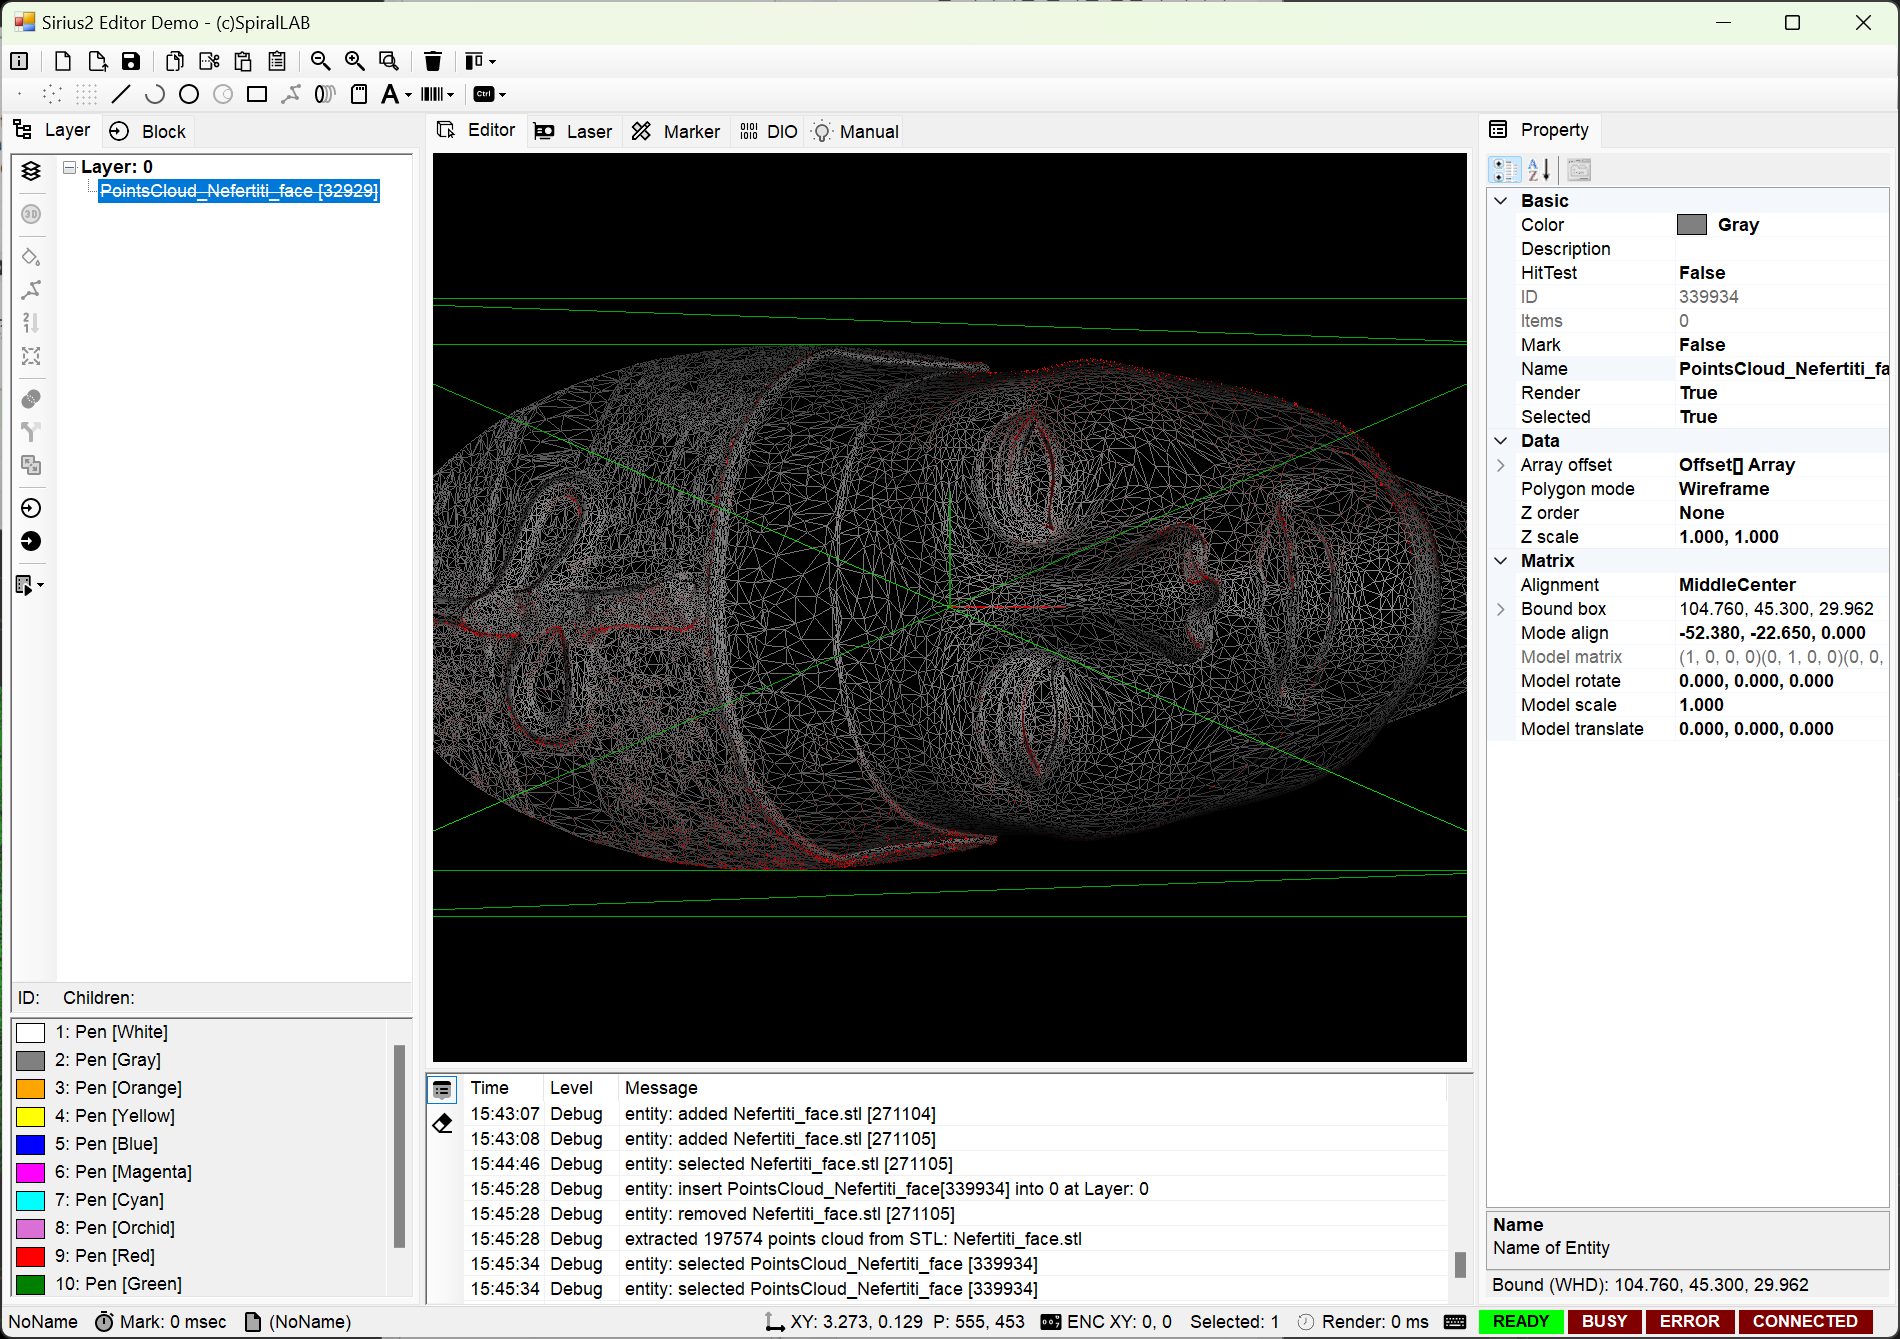Screen dimensions: 1900x1339
Task: Collapse the Matrix property category
Action: [1500, 561]
